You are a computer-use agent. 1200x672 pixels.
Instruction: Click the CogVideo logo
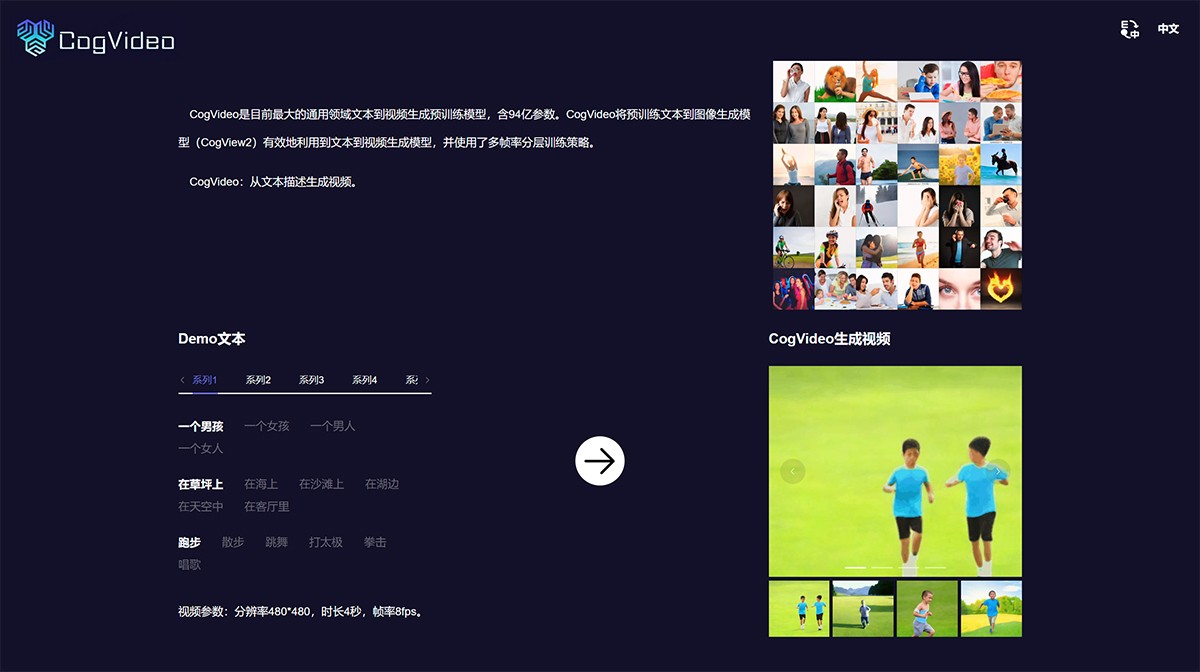[96, 38]
